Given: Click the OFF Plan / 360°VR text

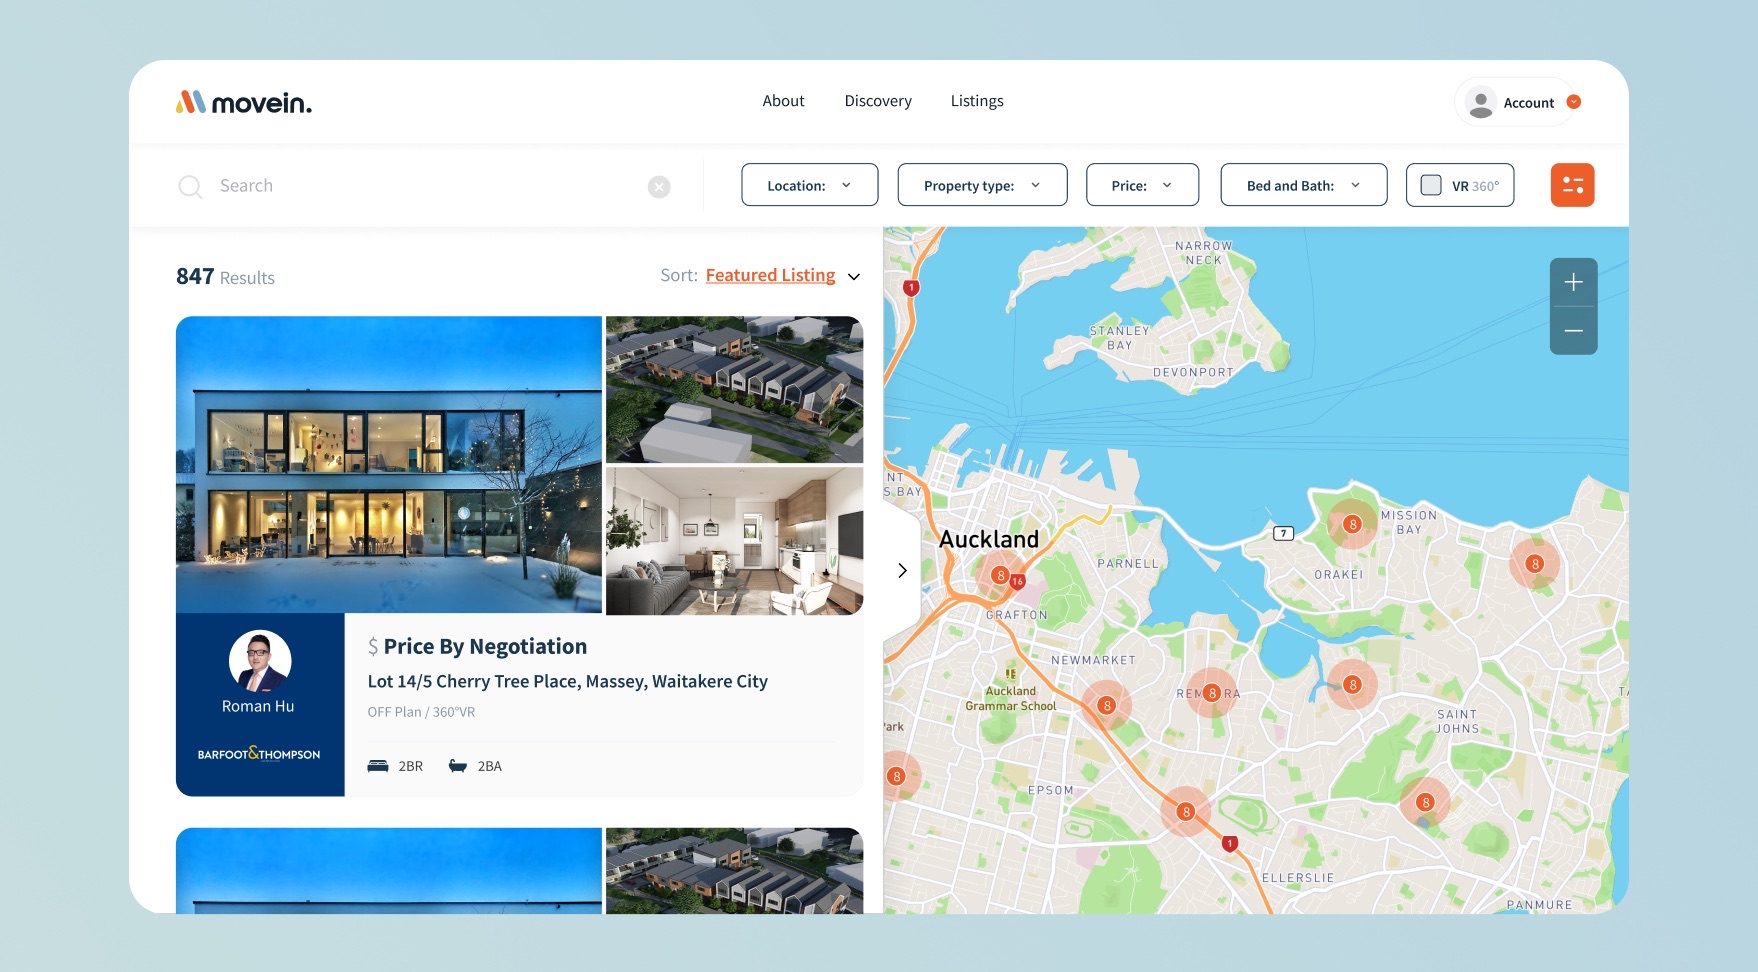Looking at the screenshot, I should pos(421,712).
